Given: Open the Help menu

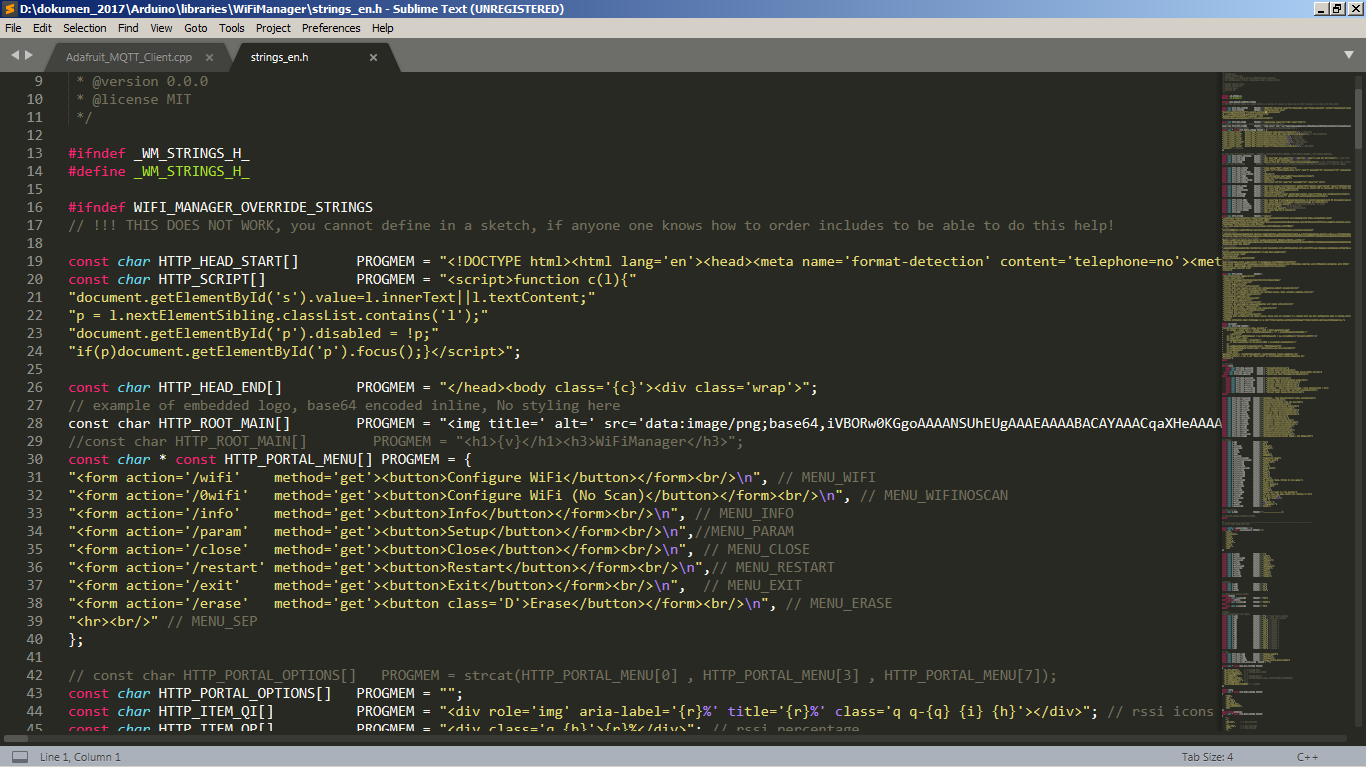Looking at the screenshot, I should pos(383,28).
